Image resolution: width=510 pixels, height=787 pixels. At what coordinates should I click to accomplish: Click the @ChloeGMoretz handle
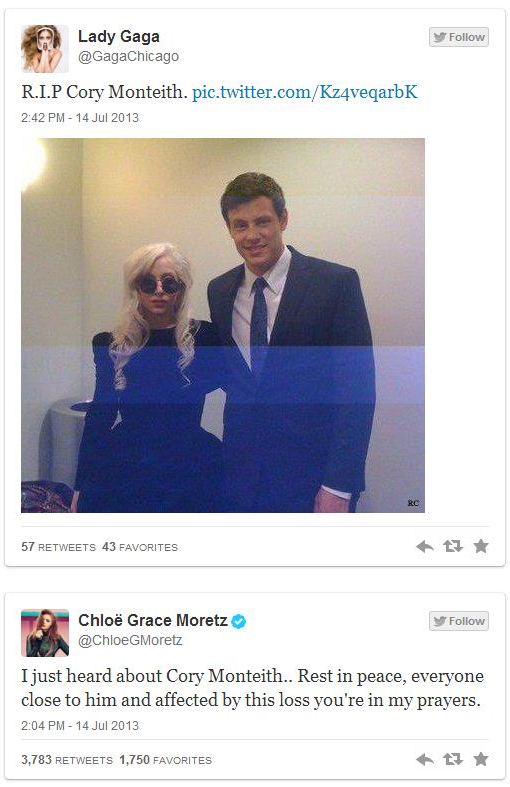(x=130, y=640)
